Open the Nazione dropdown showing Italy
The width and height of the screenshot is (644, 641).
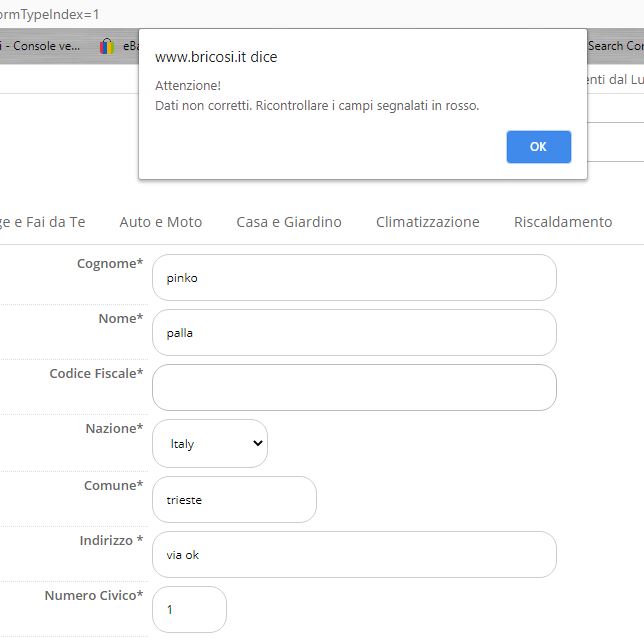210,443
